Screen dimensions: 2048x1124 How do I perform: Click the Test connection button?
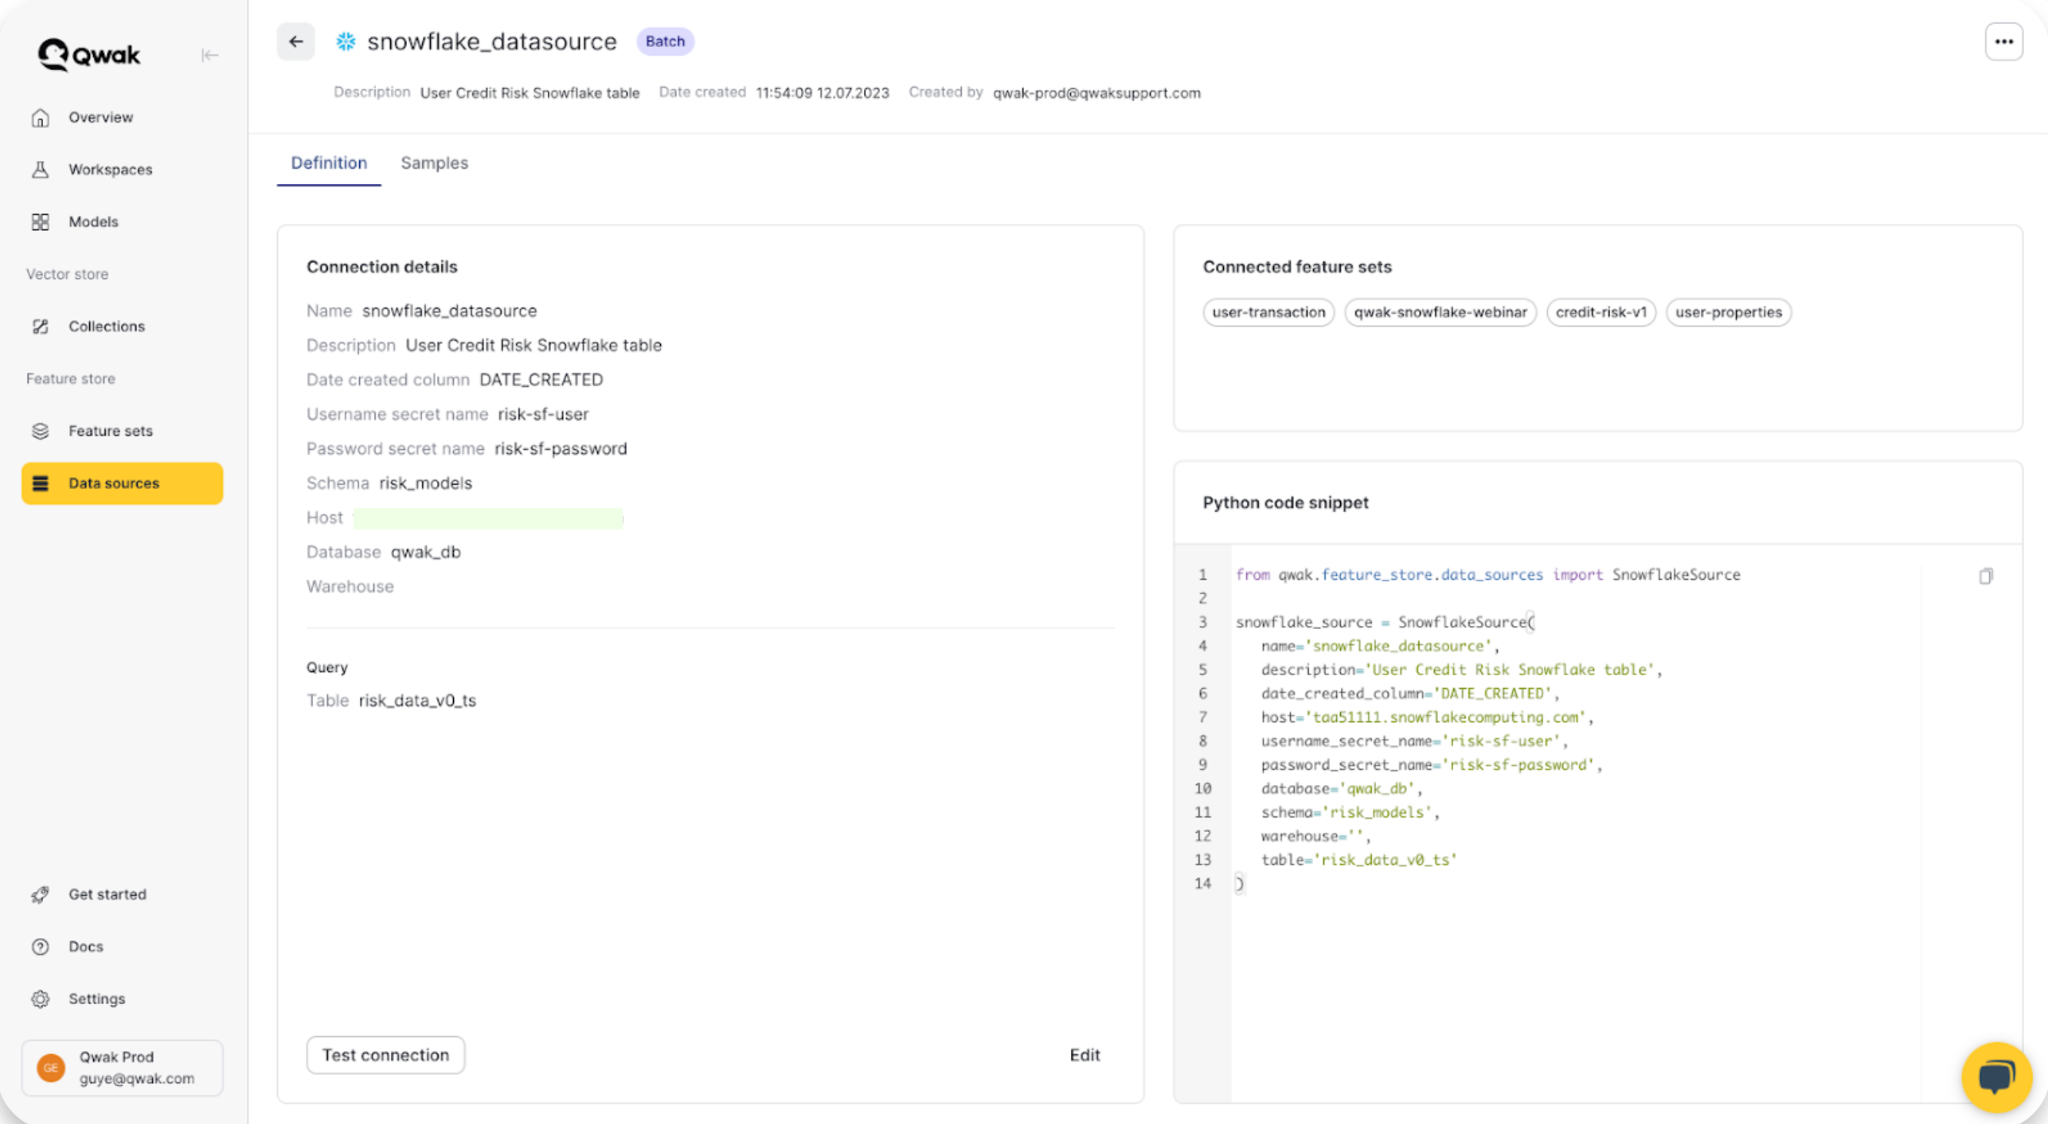[x=386, y=1055]
